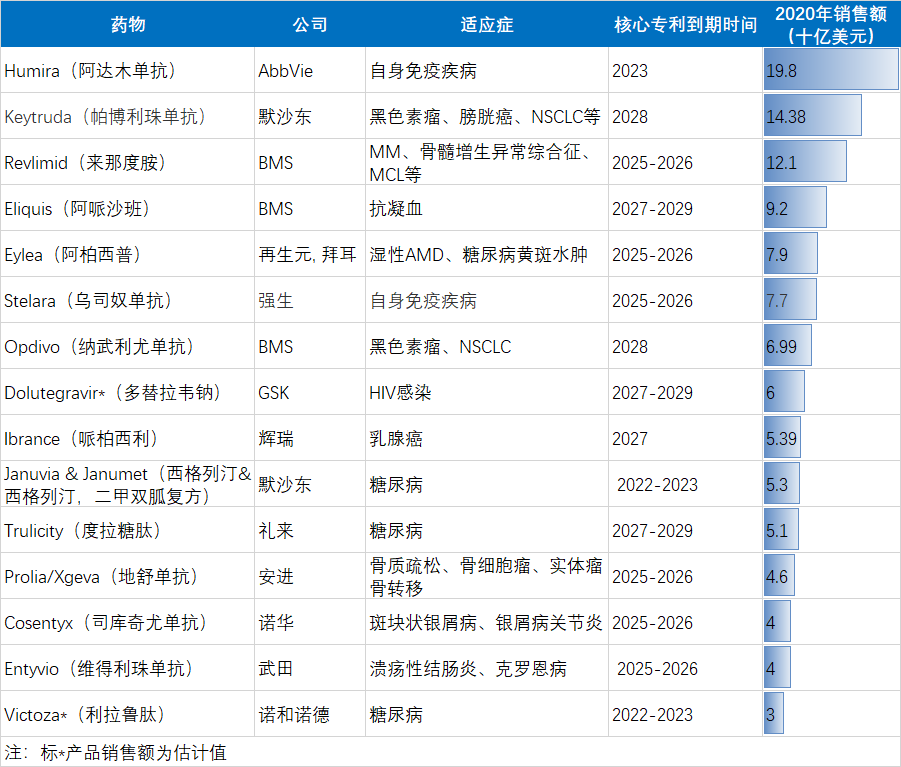
Task: Click the Trulicity（度拉糖肽）cell
Action: pos(128,530)
